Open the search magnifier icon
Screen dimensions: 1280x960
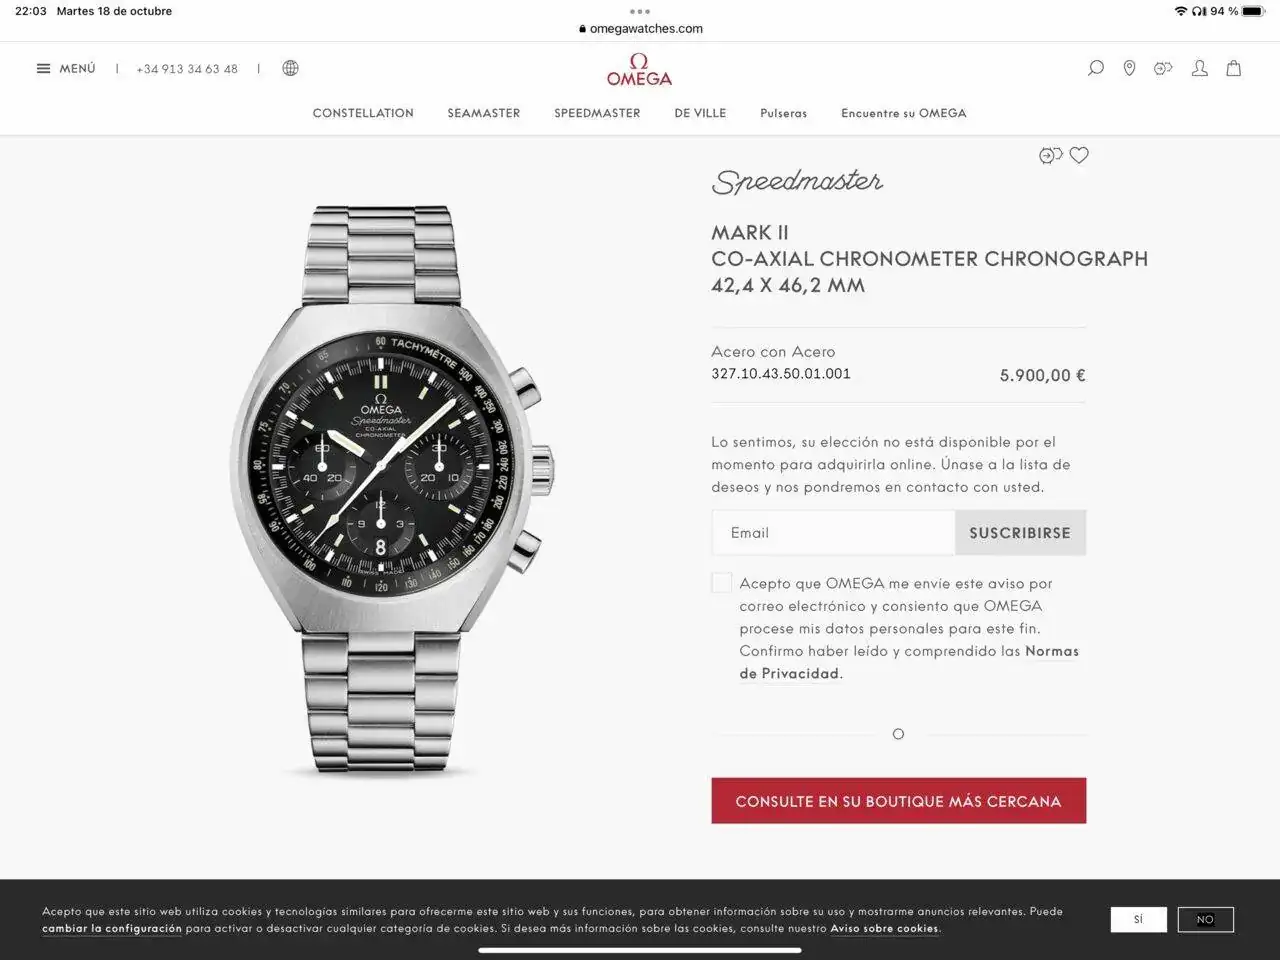(x=1095, y=68)
